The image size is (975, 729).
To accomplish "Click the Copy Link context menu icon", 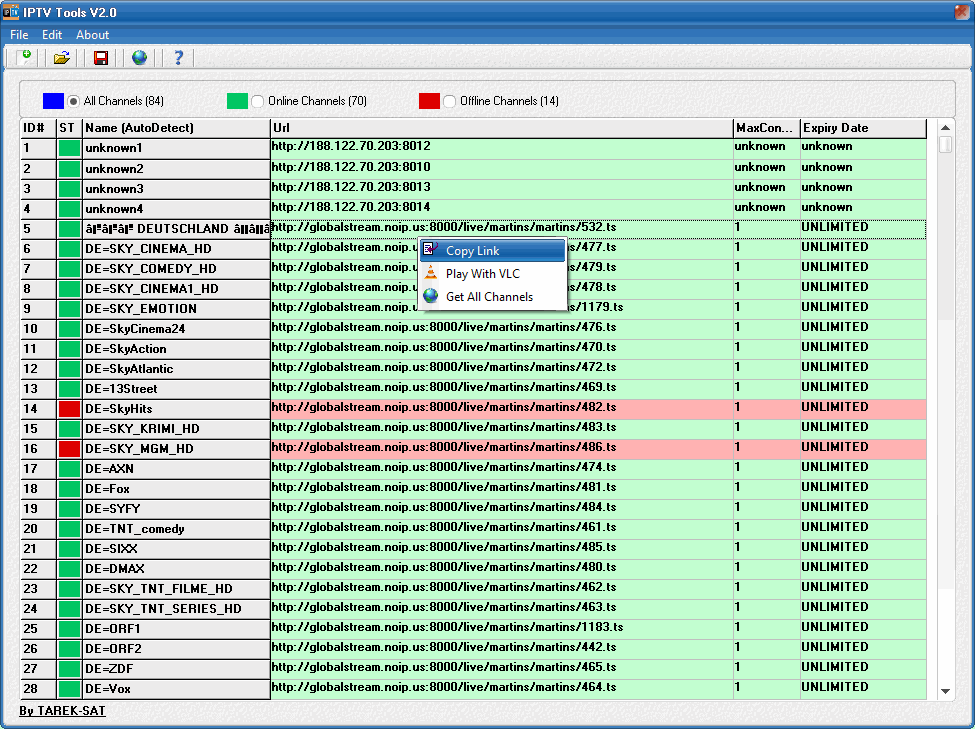I will point(431,250).
